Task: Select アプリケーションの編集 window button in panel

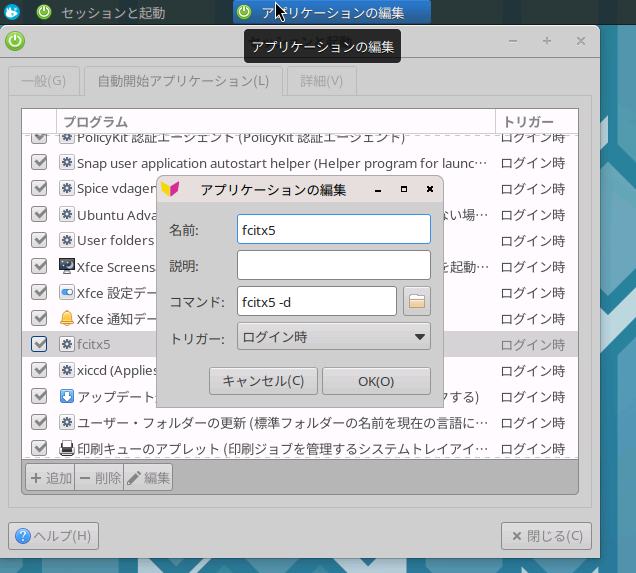Action: (x=332, y=12)
